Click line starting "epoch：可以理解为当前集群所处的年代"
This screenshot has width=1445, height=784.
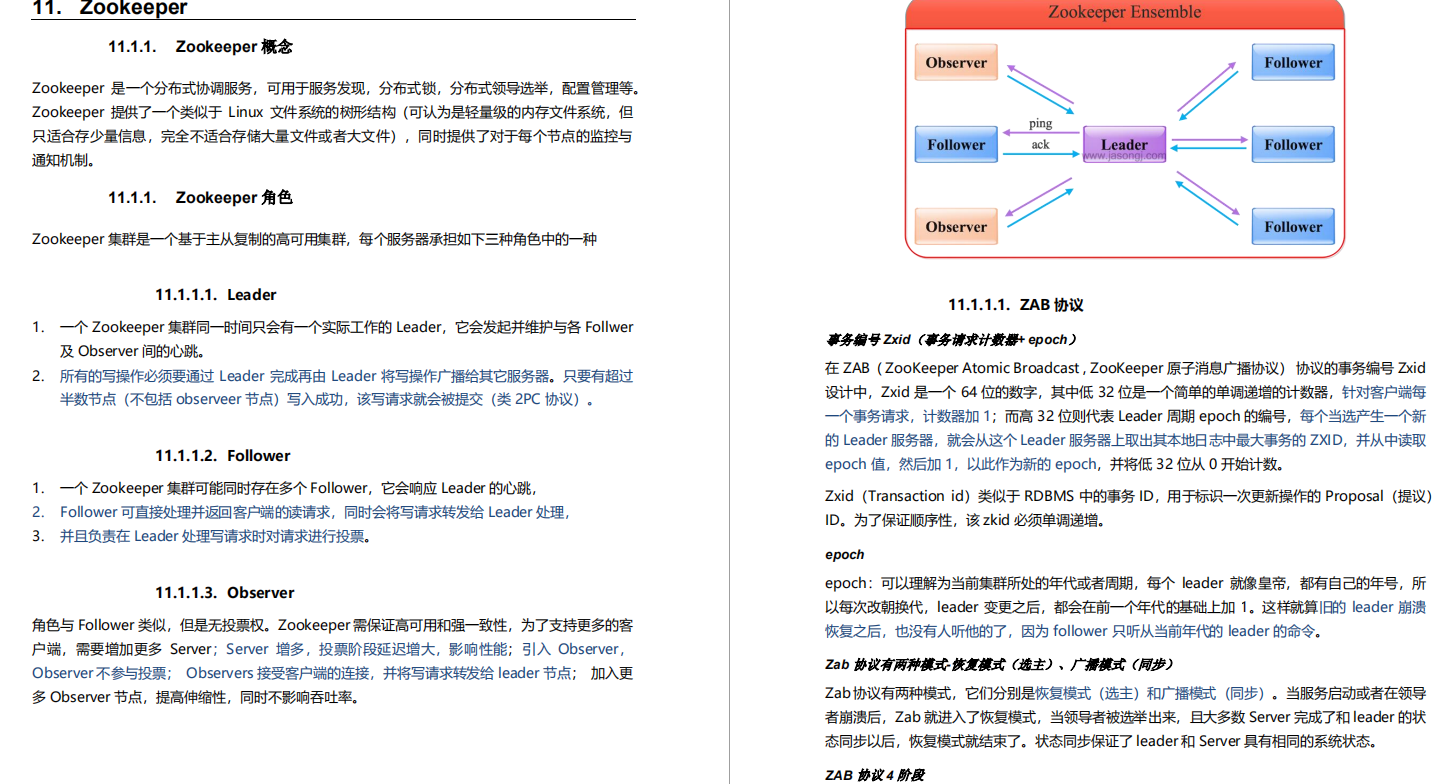tap(1126, 583)
